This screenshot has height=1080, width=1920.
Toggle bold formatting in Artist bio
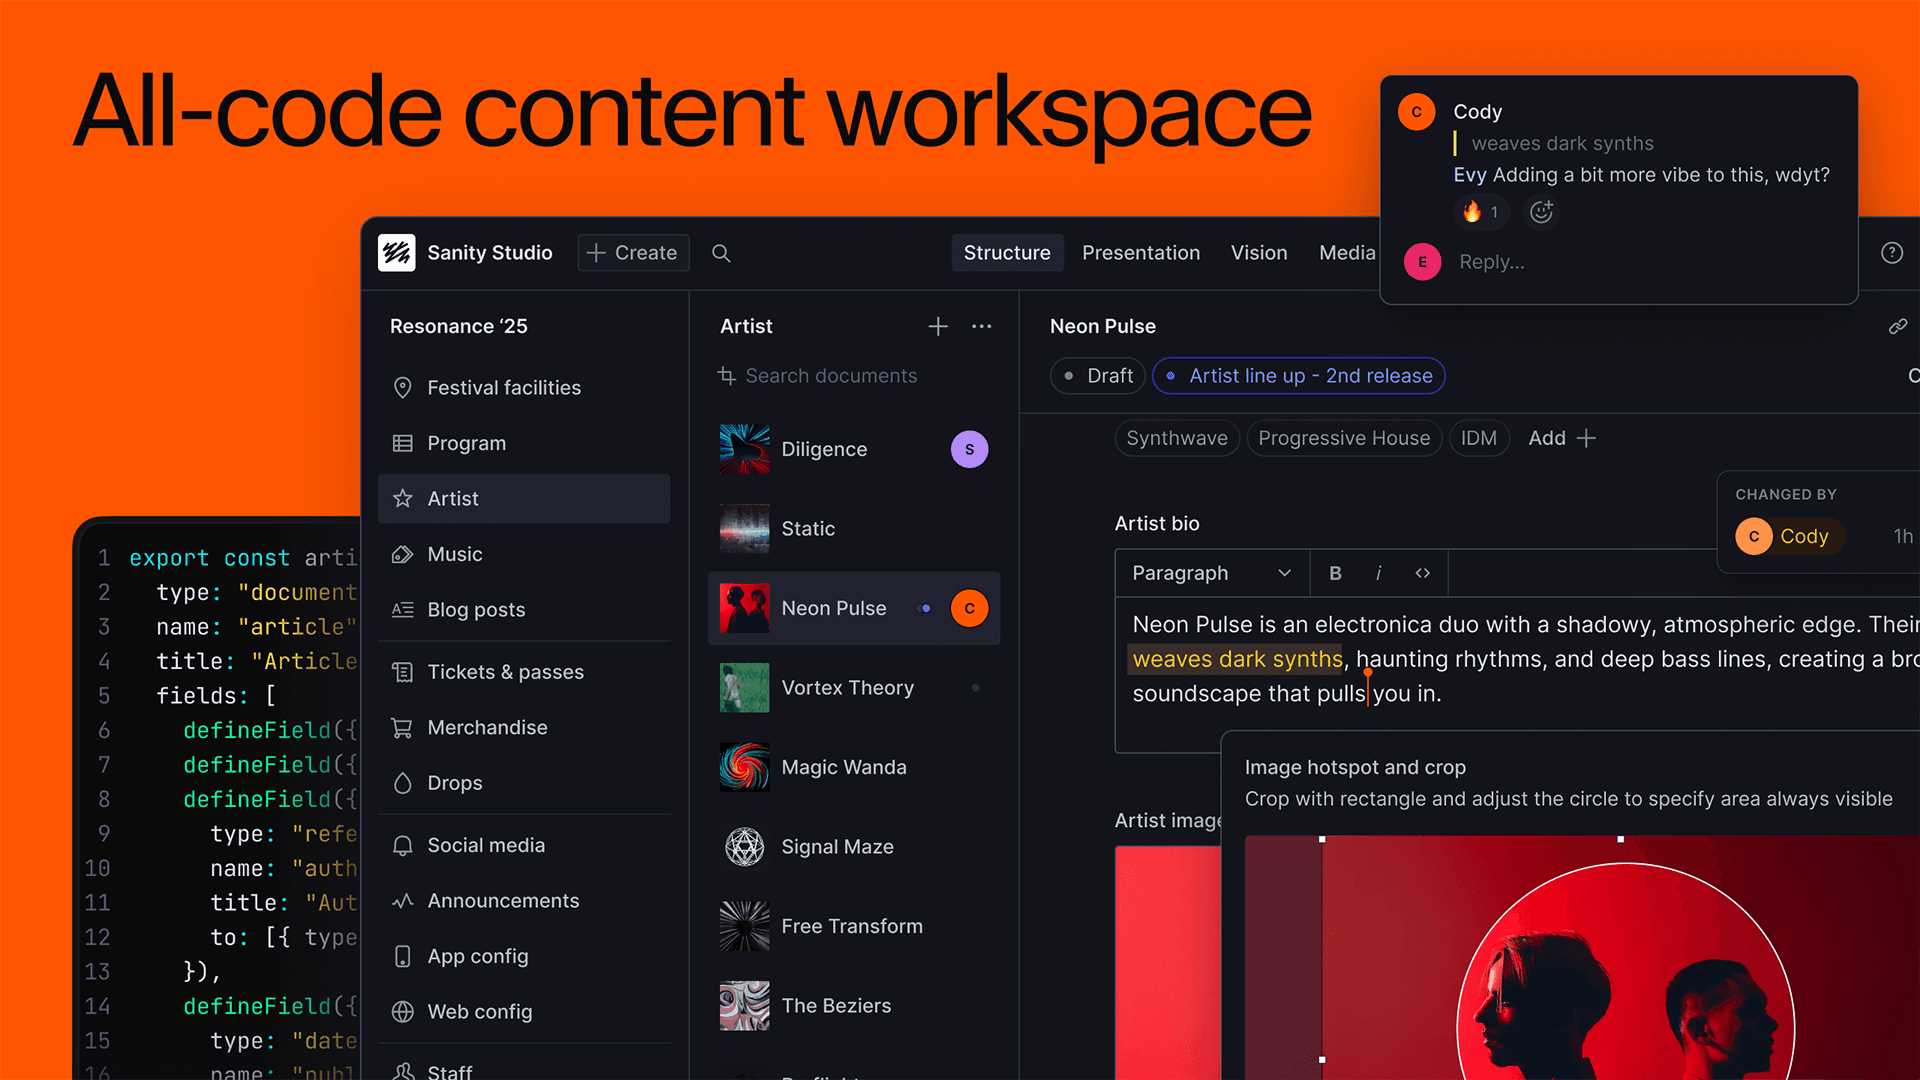pyautogui.click(x=1335, y=573)
